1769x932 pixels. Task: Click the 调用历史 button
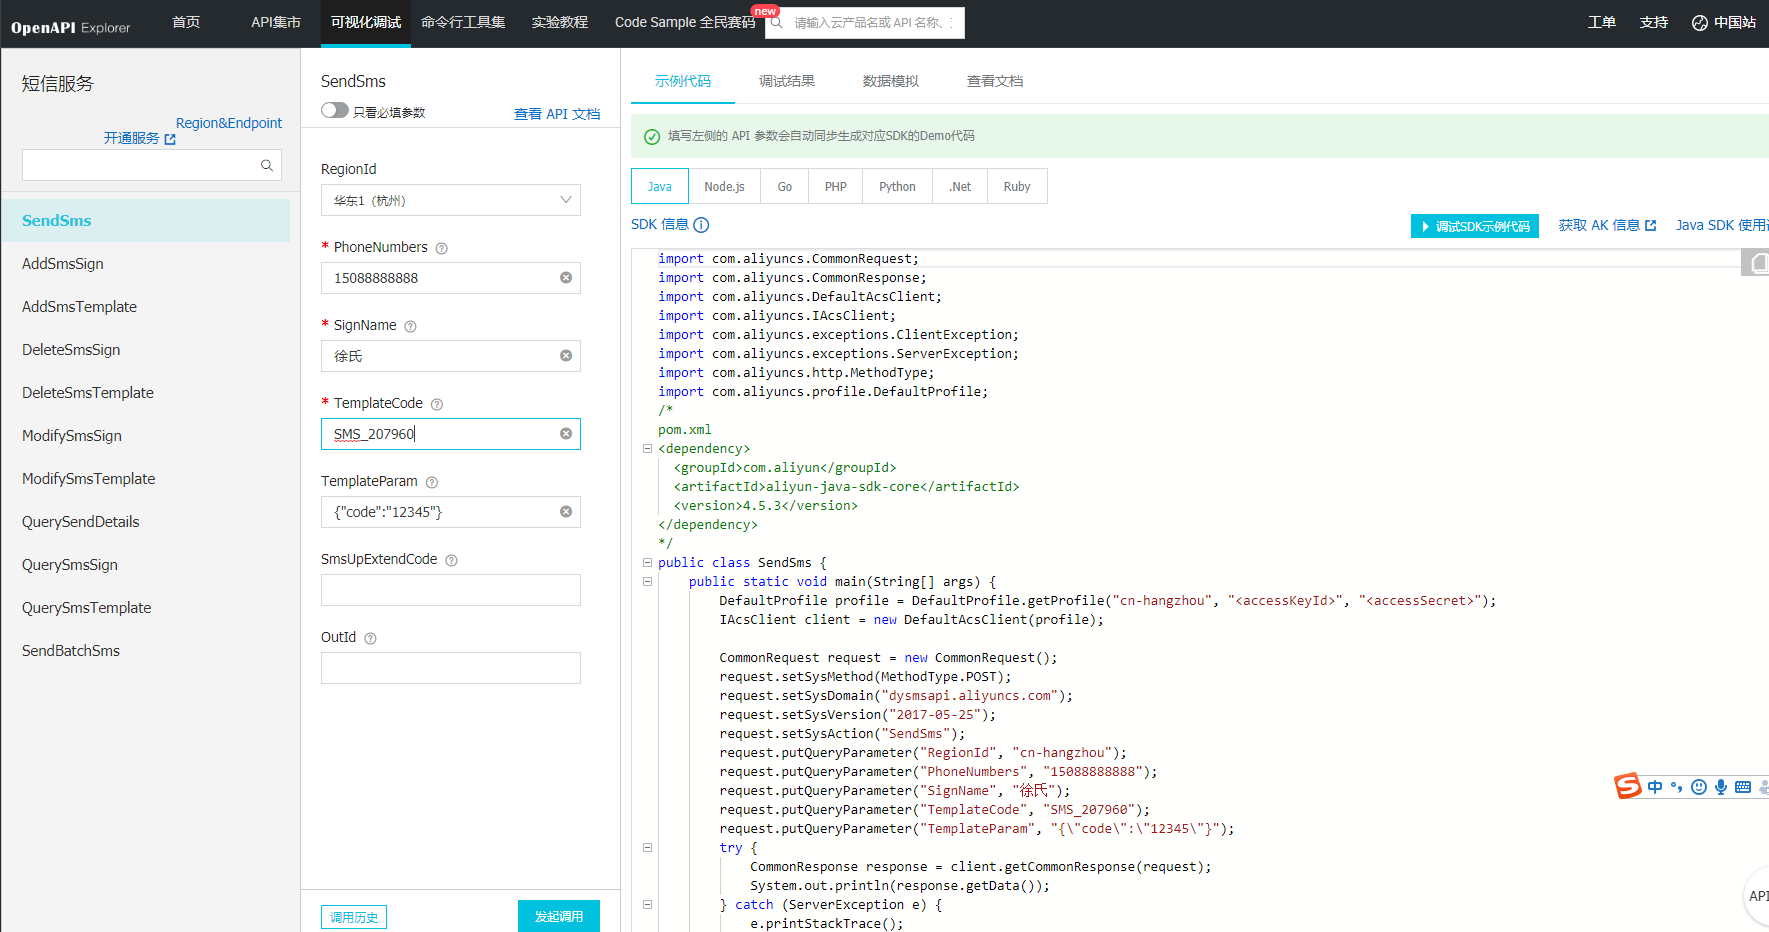tap(354, 917)
